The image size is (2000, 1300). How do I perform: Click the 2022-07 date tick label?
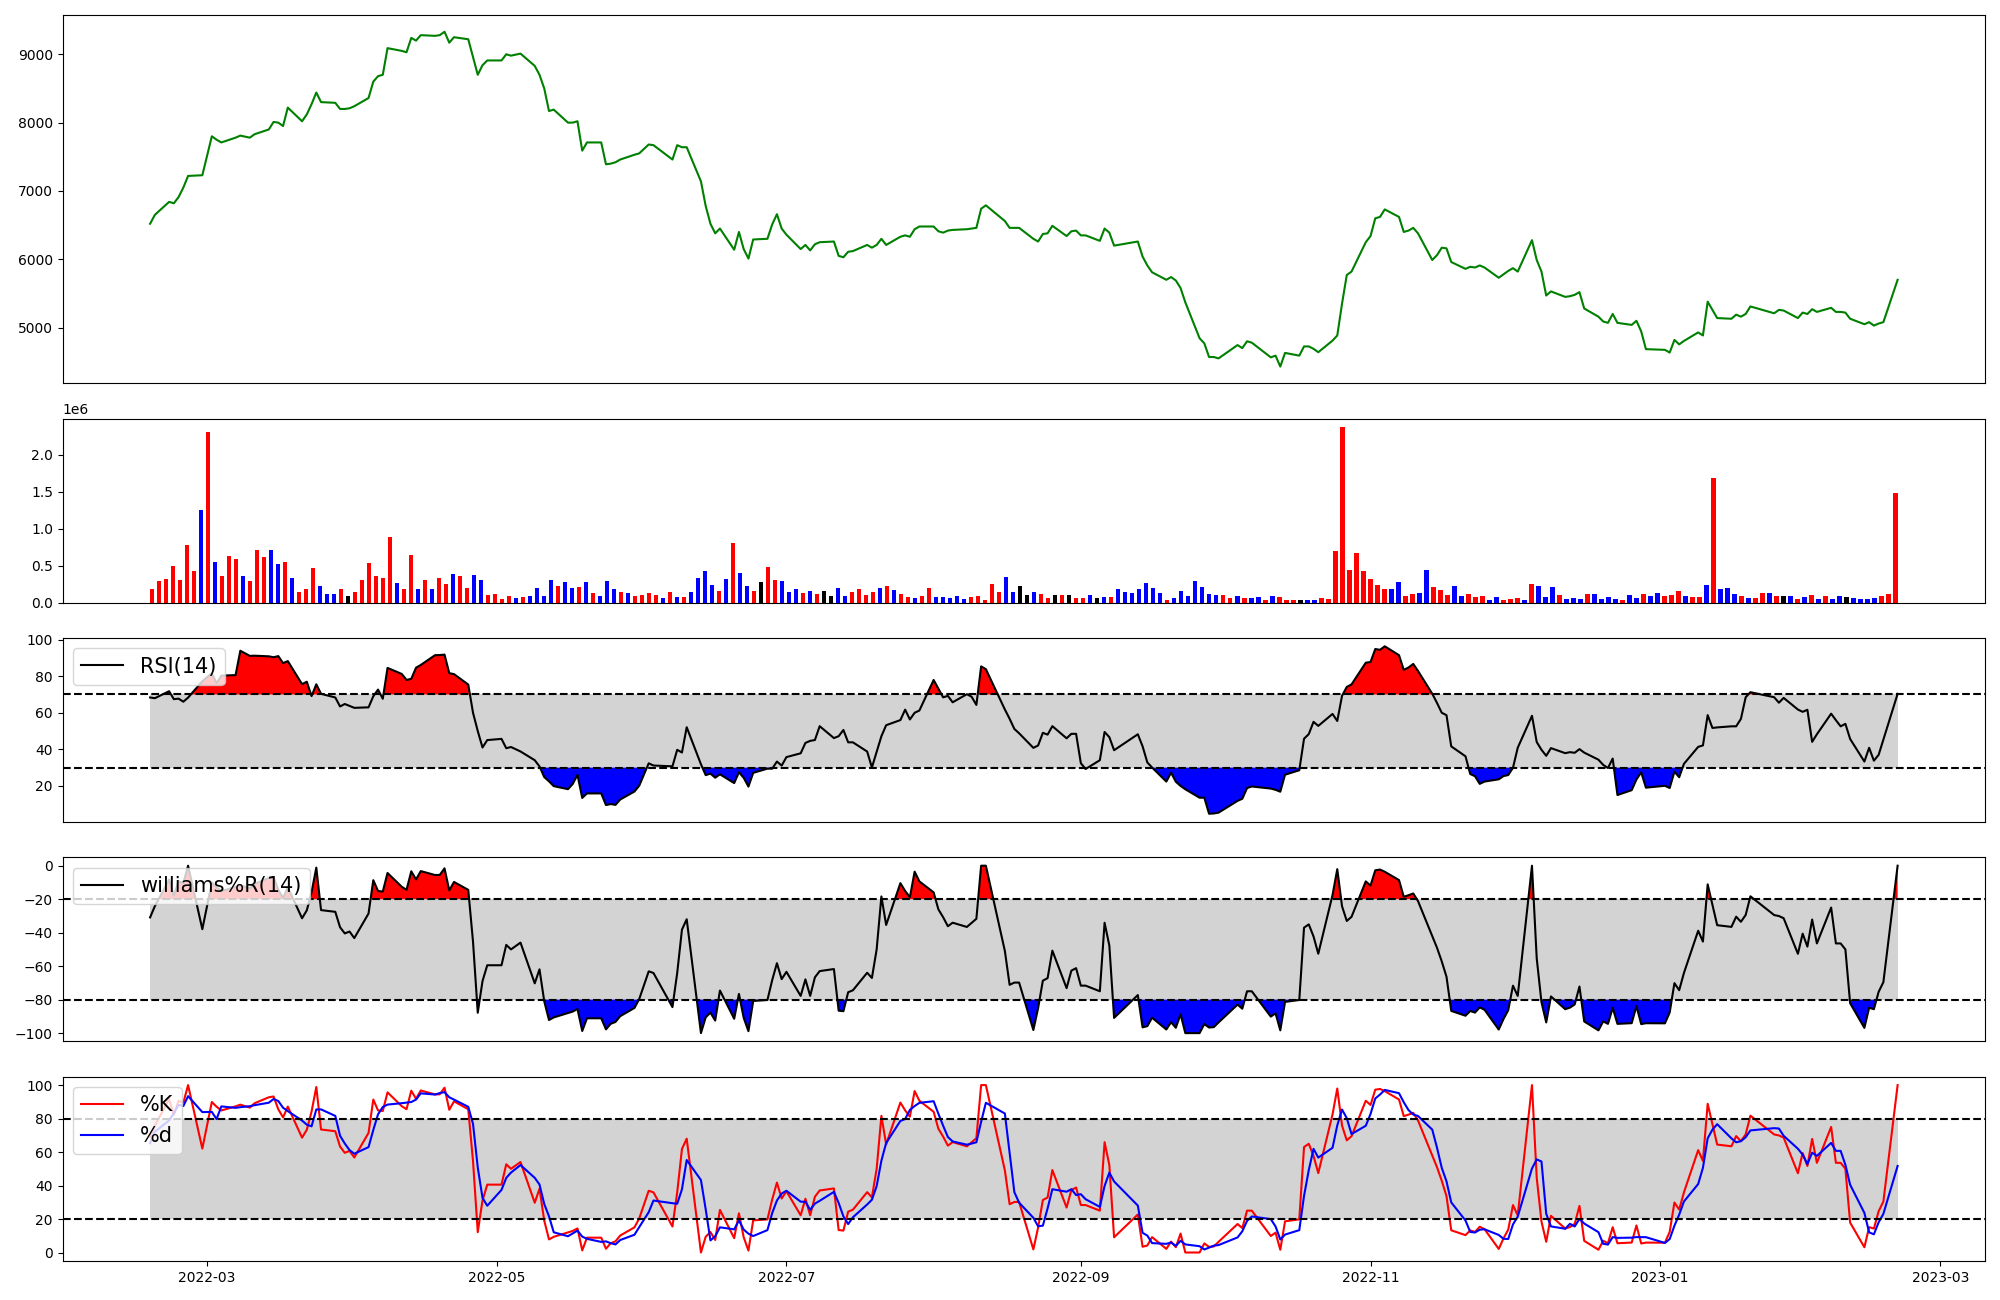point(786,1277)
